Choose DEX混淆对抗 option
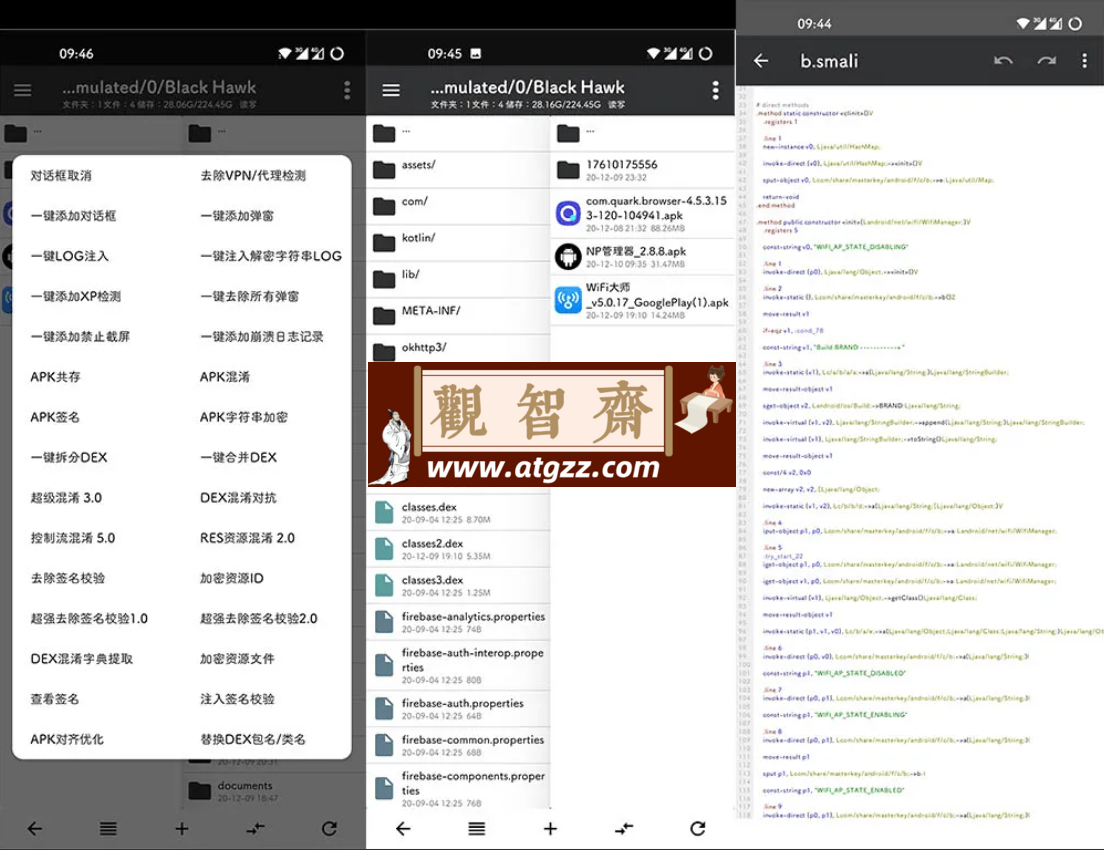The width and height of the screenshot is (1104, 850). [x=238, y=497]
